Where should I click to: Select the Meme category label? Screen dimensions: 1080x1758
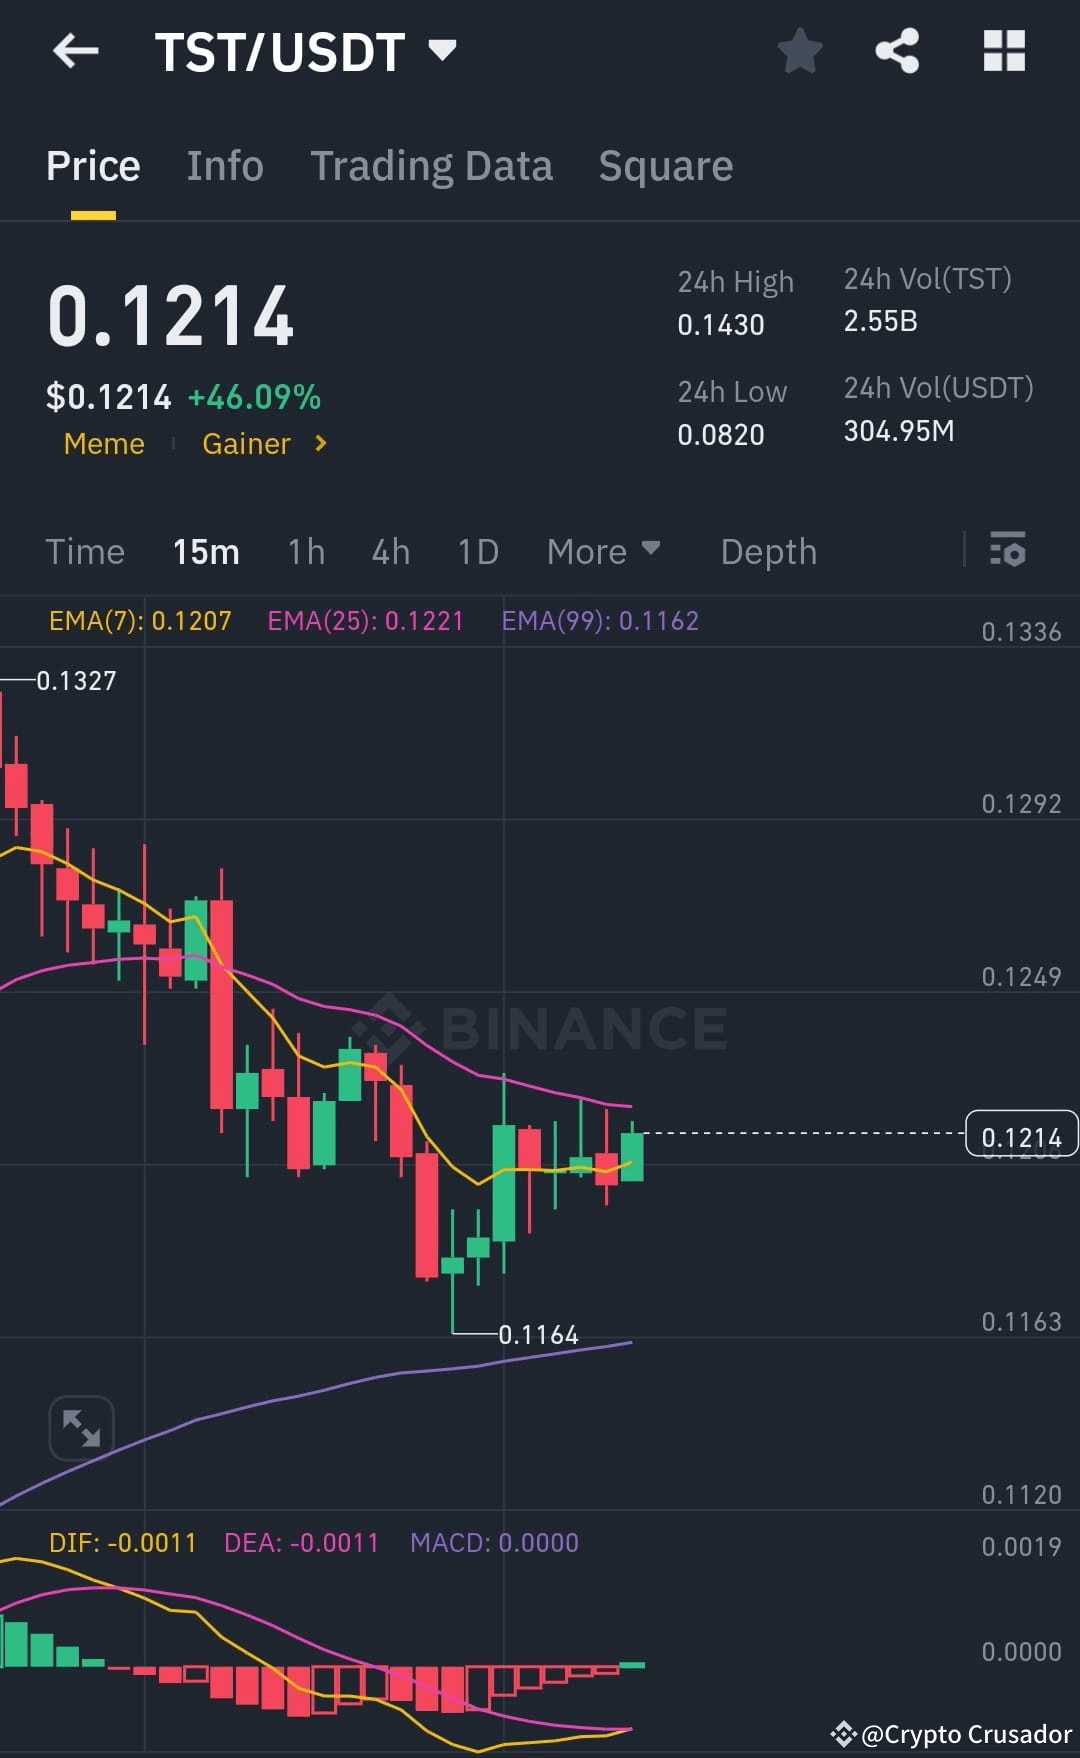tap(103, 443)
